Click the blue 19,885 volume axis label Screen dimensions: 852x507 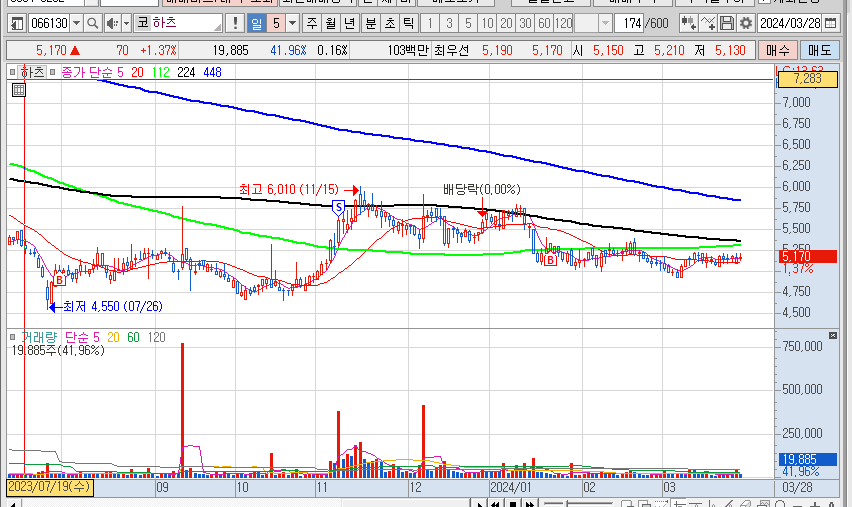pyautogui.click(x=807, y=460)
